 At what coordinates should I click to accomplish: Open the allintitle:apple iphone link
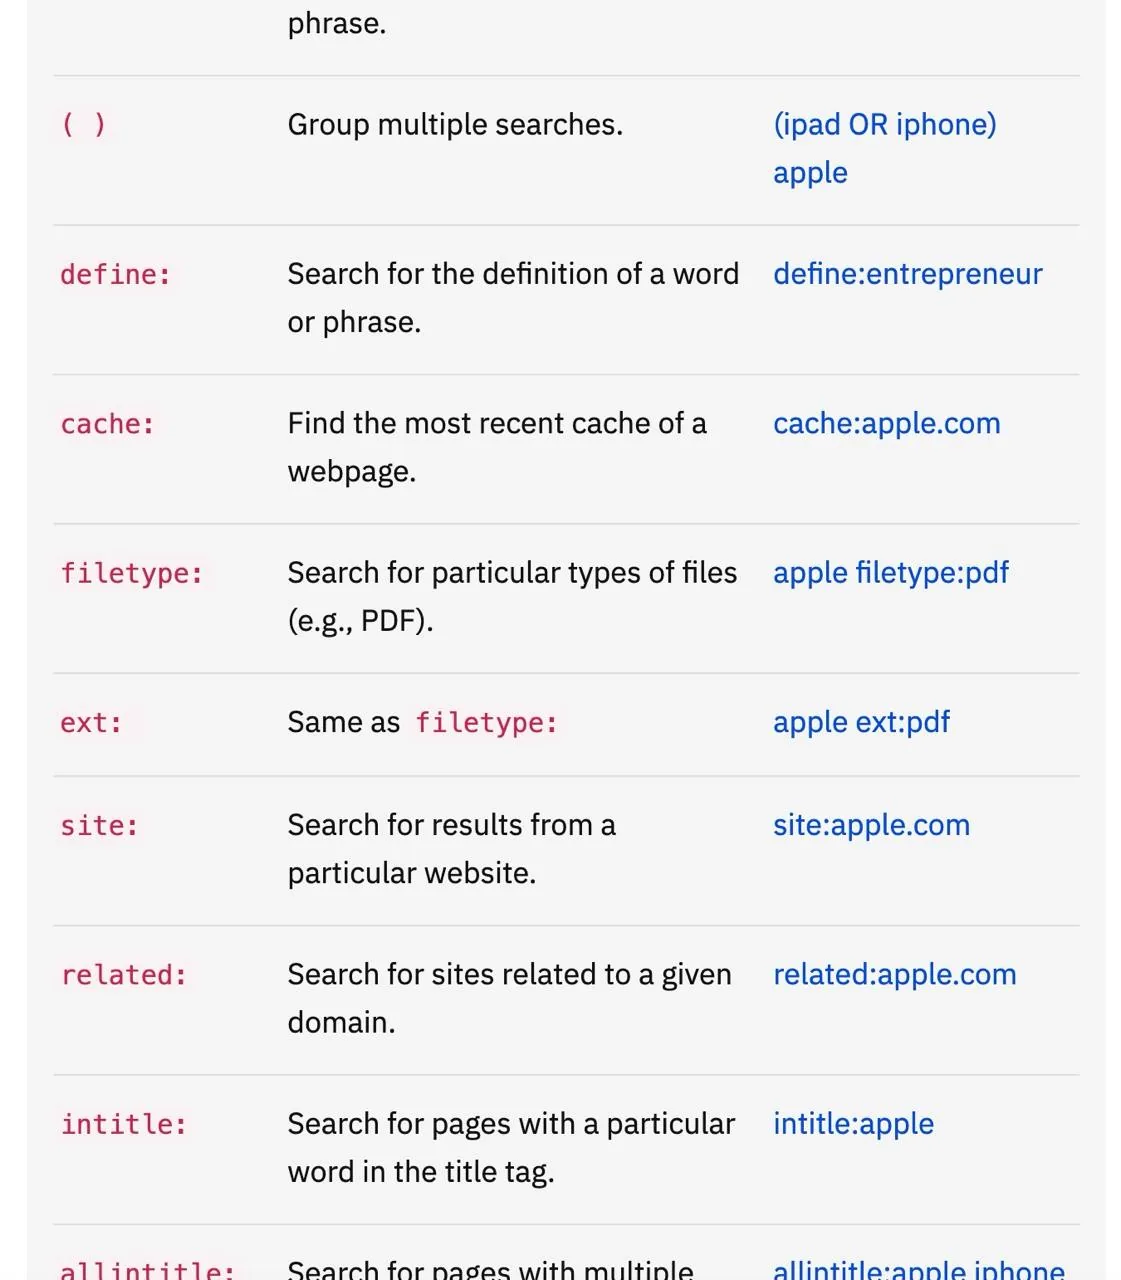point(919,1269)
